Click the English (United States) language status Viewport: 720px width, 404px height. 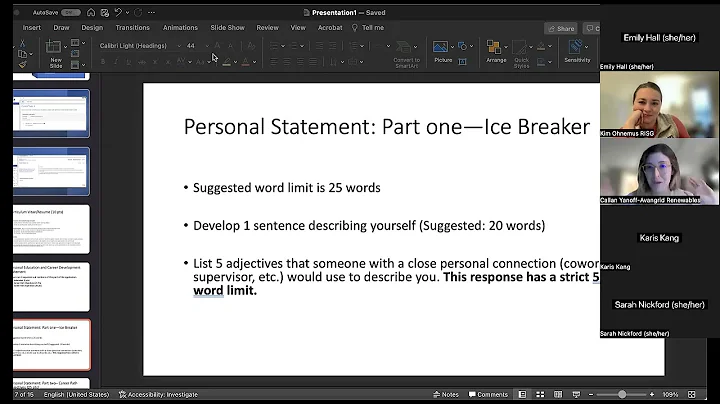76,394
